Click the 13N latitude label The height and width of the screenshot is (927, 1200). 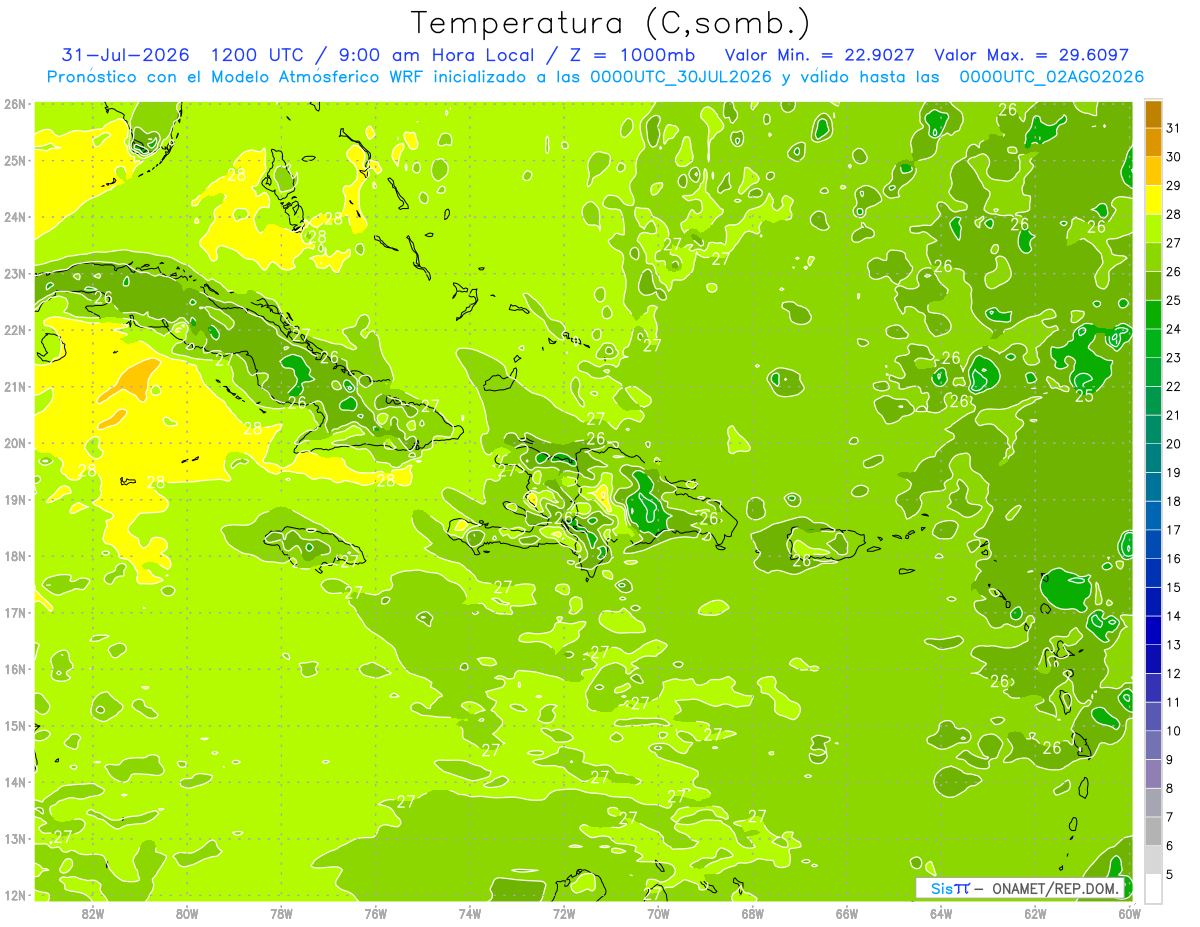coord(15,838)
